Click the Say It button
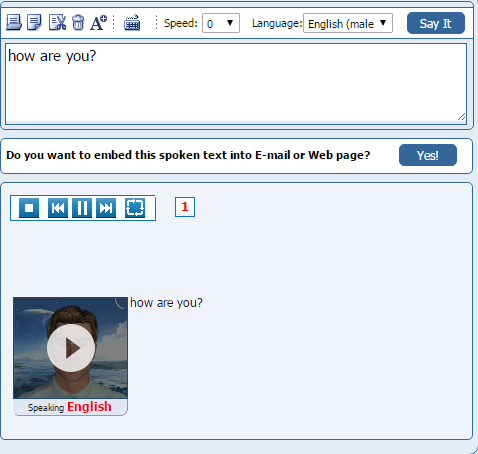The height and width of the screenshot is (454, 478). (x=436, y=23)
